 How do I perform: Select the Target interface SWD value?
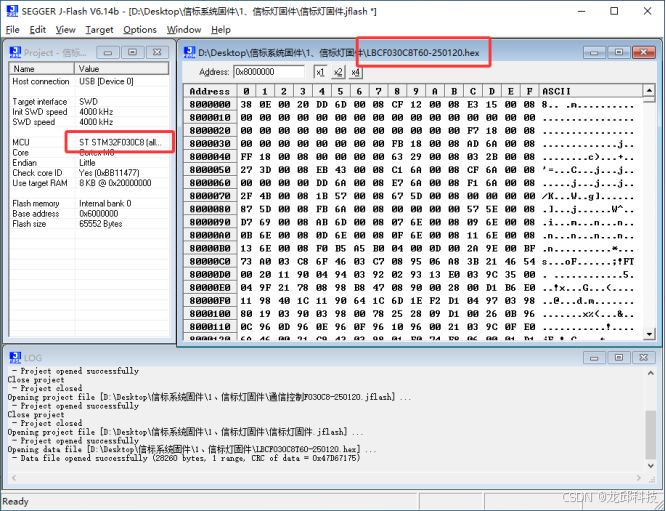pyautogui.click(x=88, y=102)
